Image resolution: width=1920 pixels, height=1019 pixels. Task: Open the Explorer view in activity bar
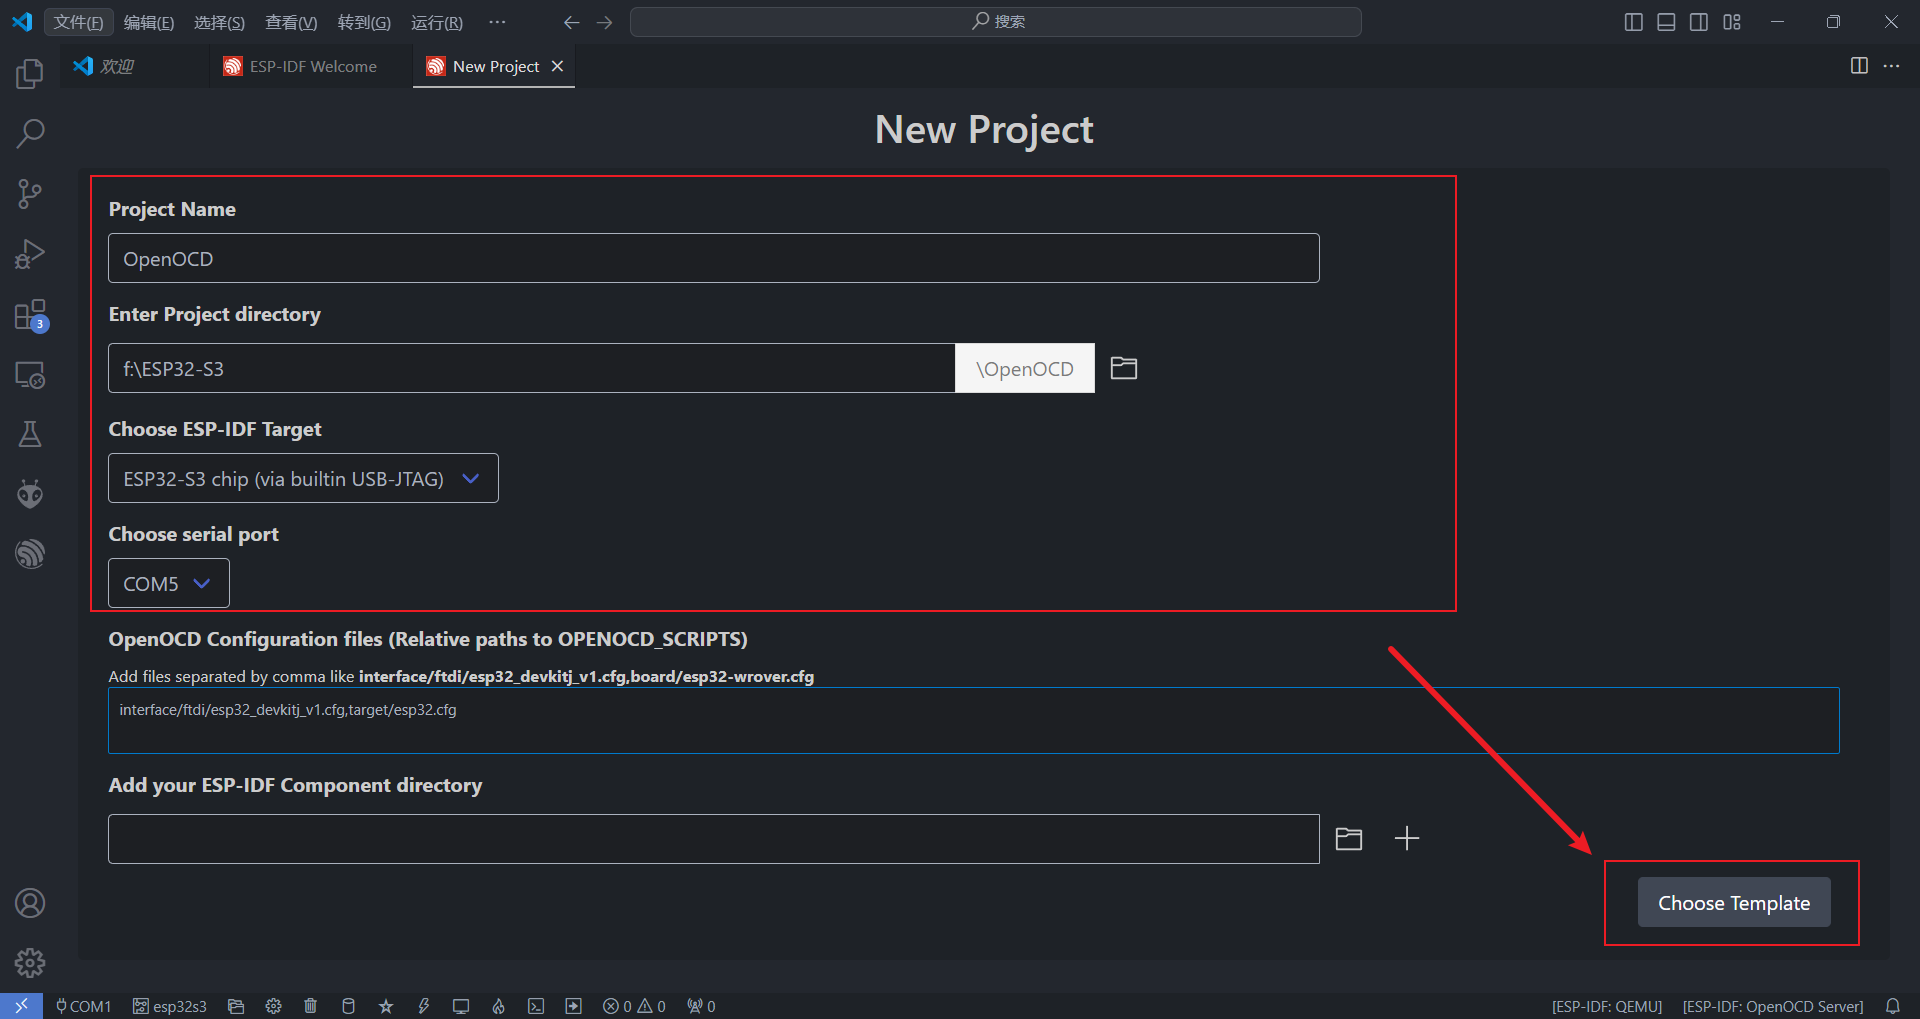tap(30, 73)
